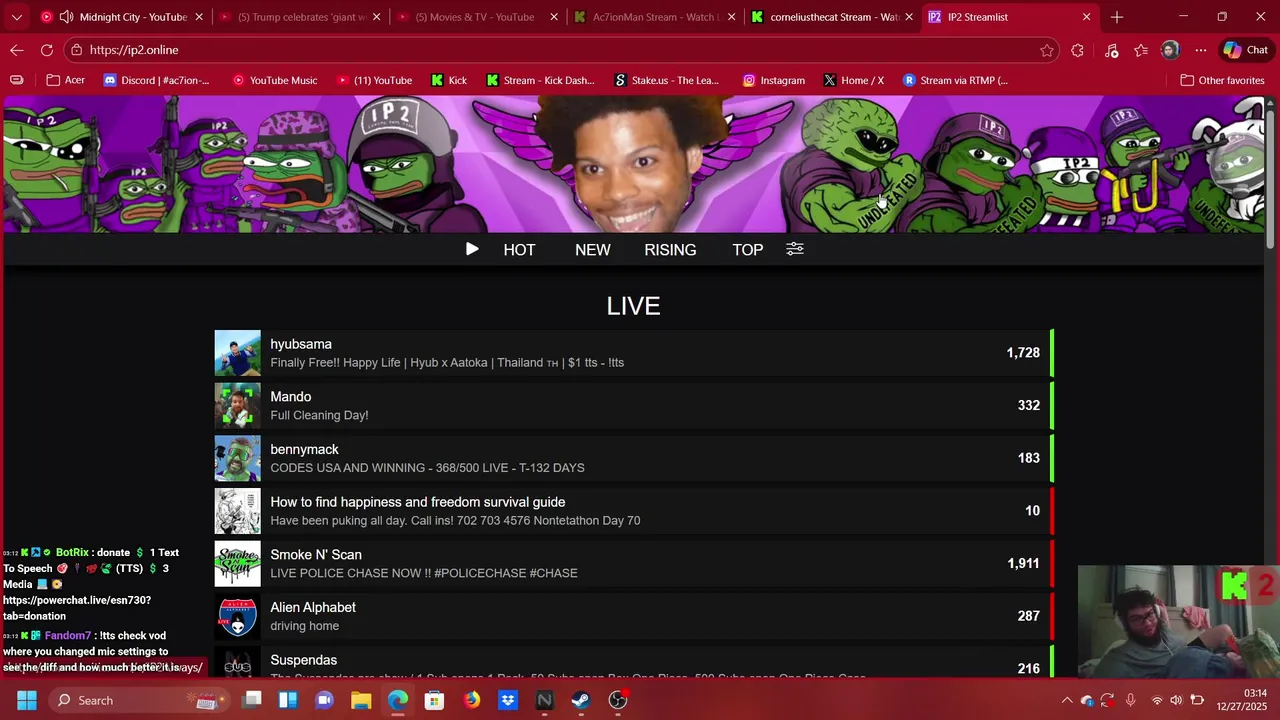Open volume control in system tray

coord(1176,700)
